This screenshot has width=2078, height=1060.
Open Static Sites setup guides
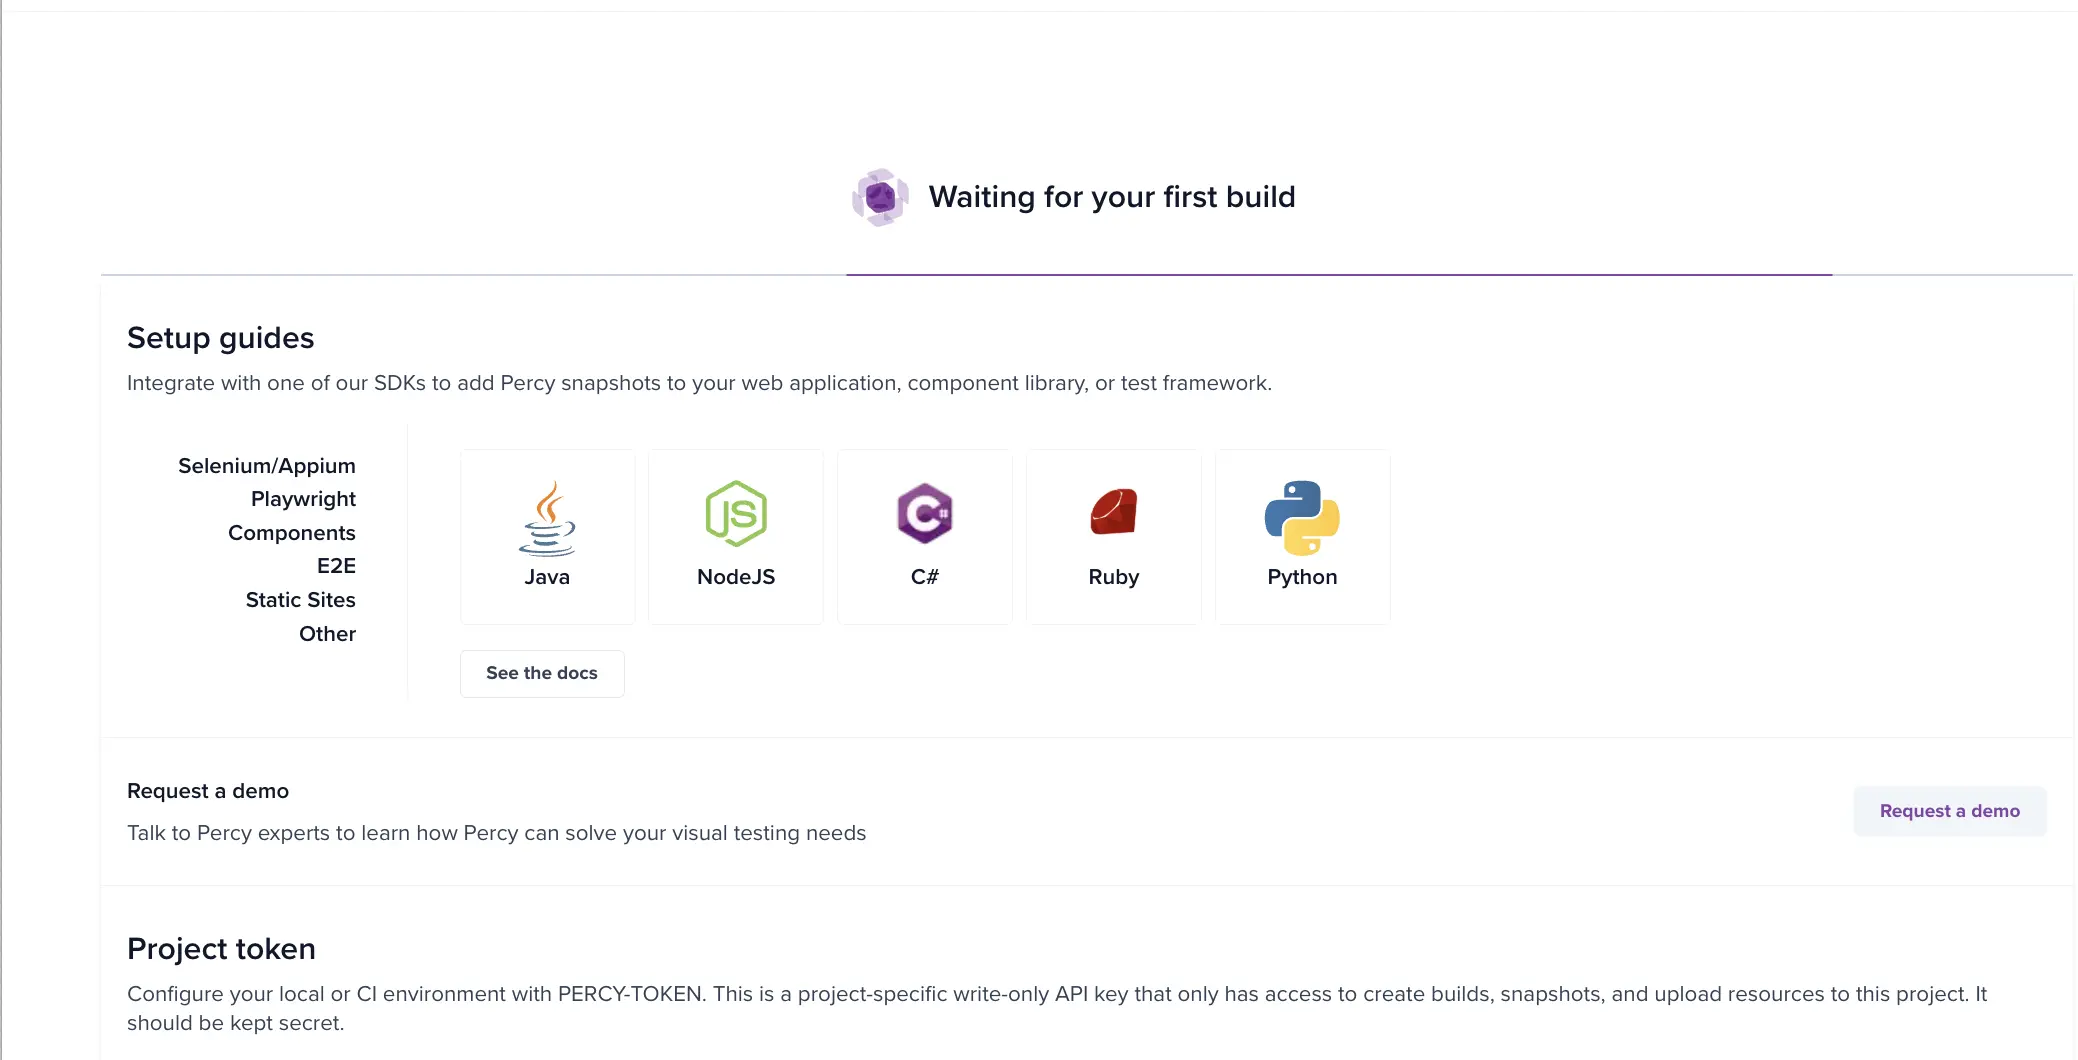(x=301, y=600)
